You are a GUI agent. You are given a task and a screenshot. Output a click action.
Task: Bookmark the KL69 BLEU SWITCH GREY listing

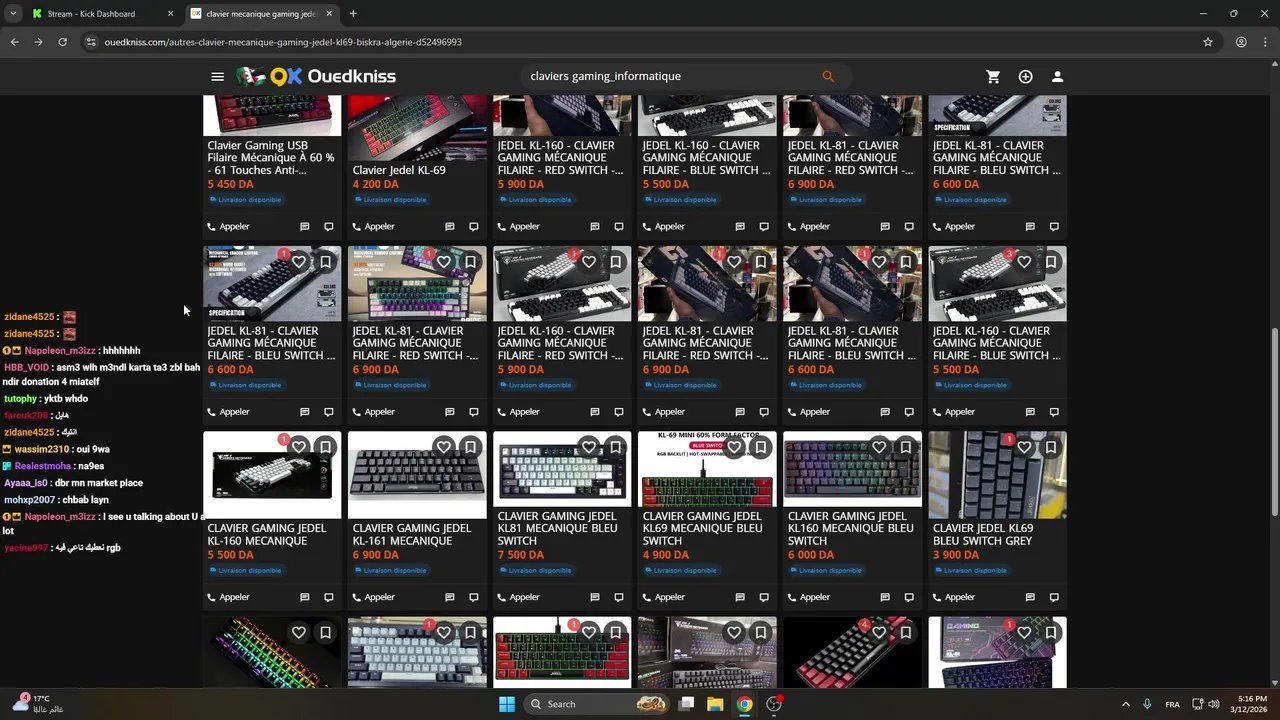tap(1050, 447)
